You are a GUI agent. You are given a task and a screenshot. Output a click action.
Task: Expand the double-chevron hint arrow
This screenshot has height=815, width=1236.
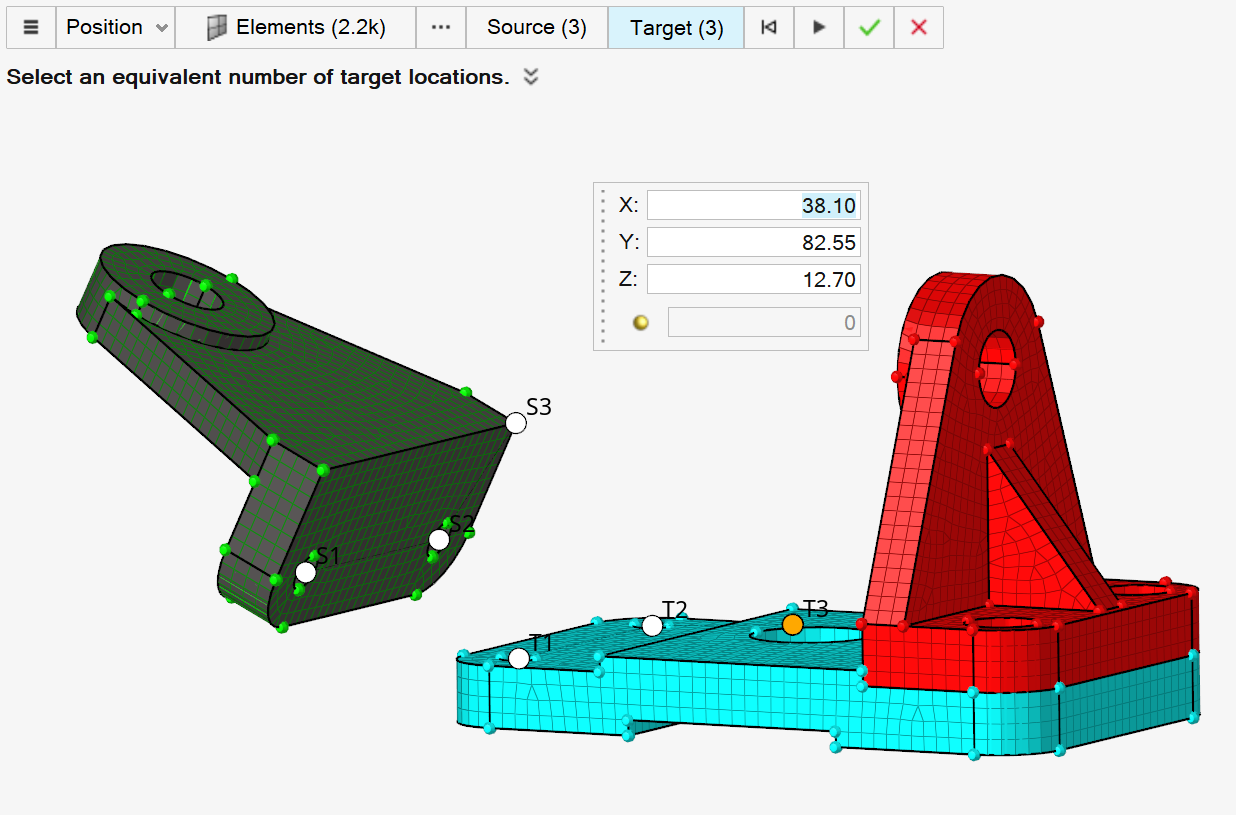[531, 77]
